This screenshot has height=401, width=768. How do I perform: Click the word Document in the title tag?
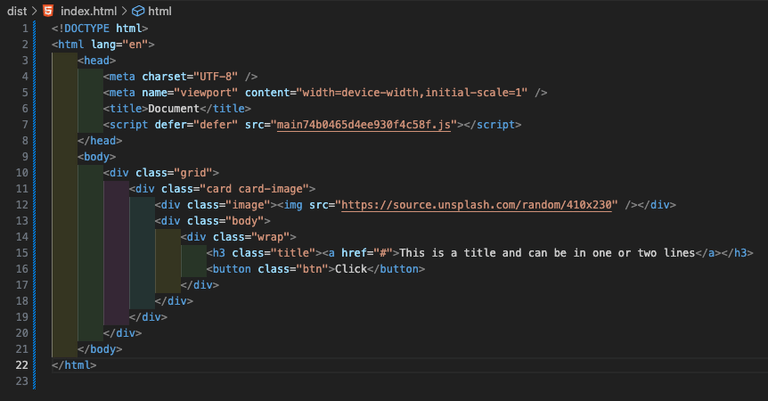click(x=174, y=109)
